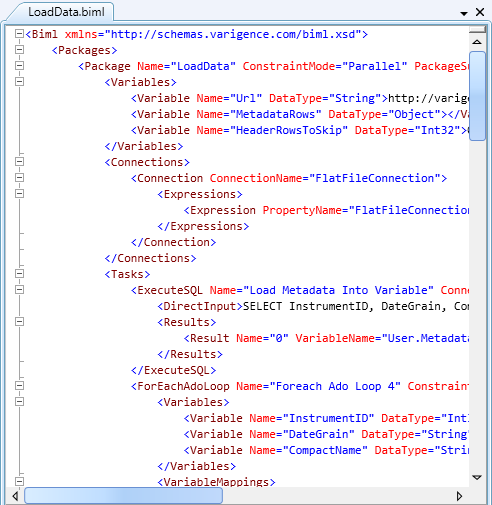Collapse the Results element
Viewport: 492px width, 505px height.
tap(20, 322)
